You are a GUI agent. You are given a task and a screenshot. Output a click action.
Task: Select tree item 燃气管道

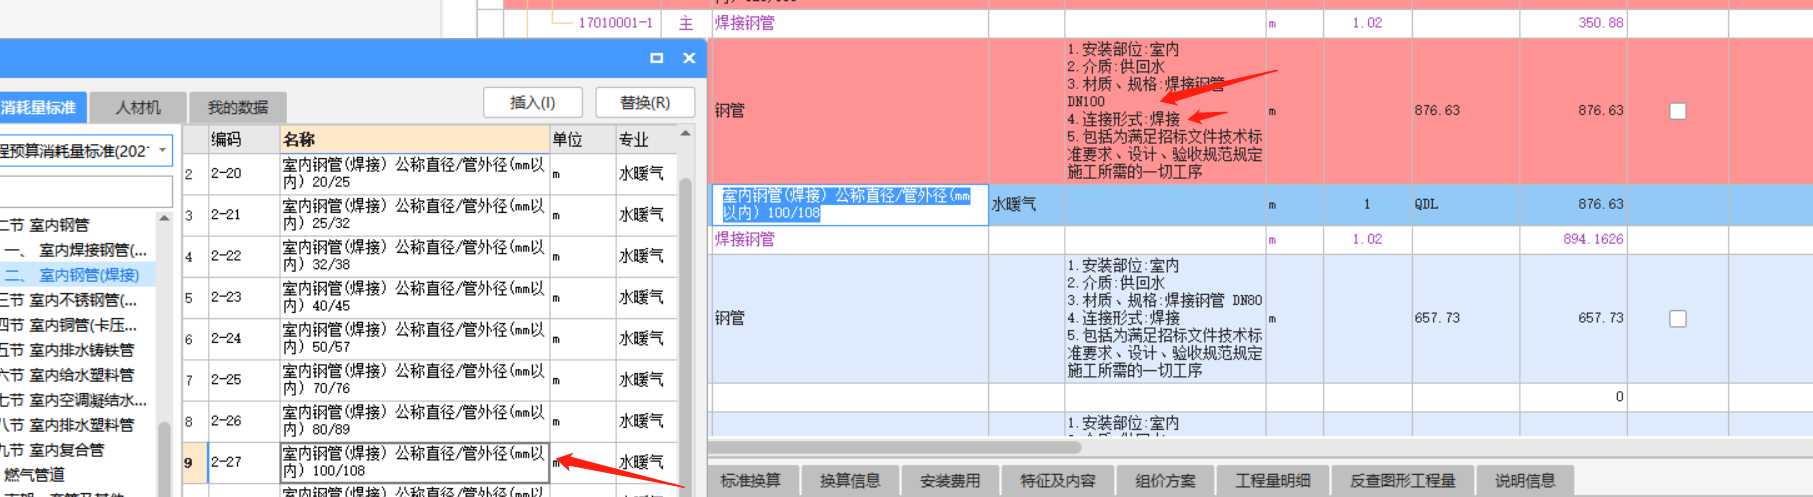(35, 475)
